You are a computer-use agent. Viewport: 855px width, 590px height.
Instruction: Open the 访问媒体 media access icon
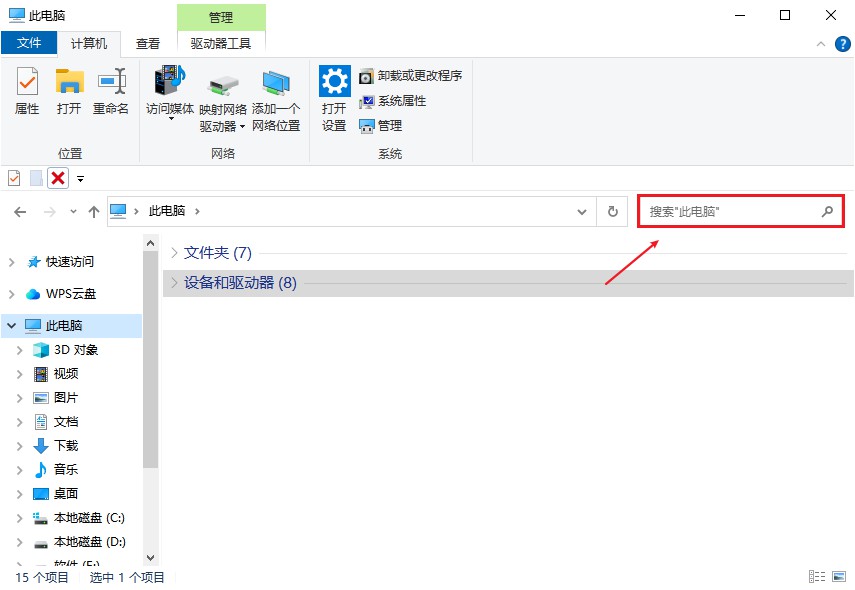pyautogui.click(x=170, y=81)
